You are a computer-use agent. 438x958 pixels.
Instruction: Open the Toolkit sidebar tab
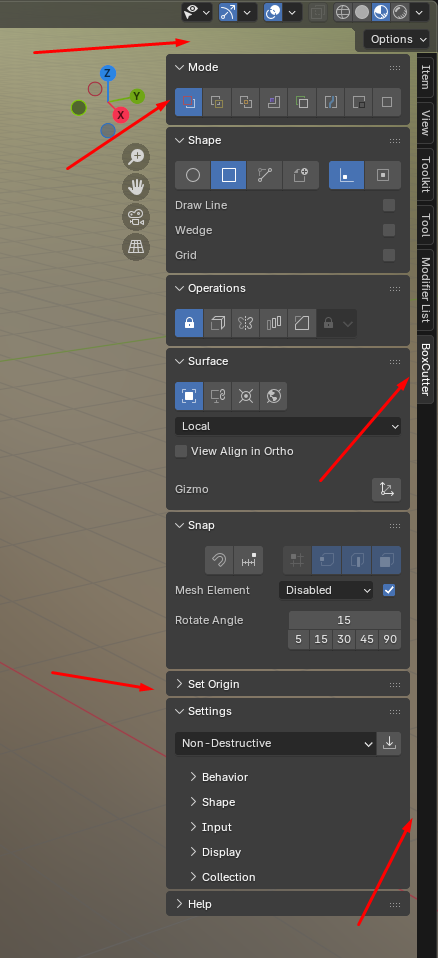[x=426, y=174]
